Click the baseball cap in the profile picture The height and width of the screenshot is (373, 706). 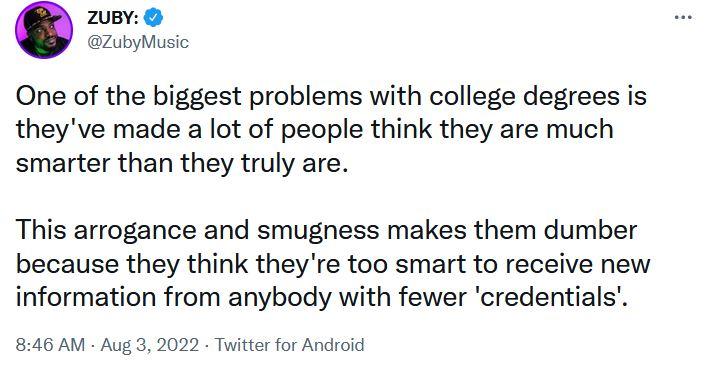tap(42, 17)
